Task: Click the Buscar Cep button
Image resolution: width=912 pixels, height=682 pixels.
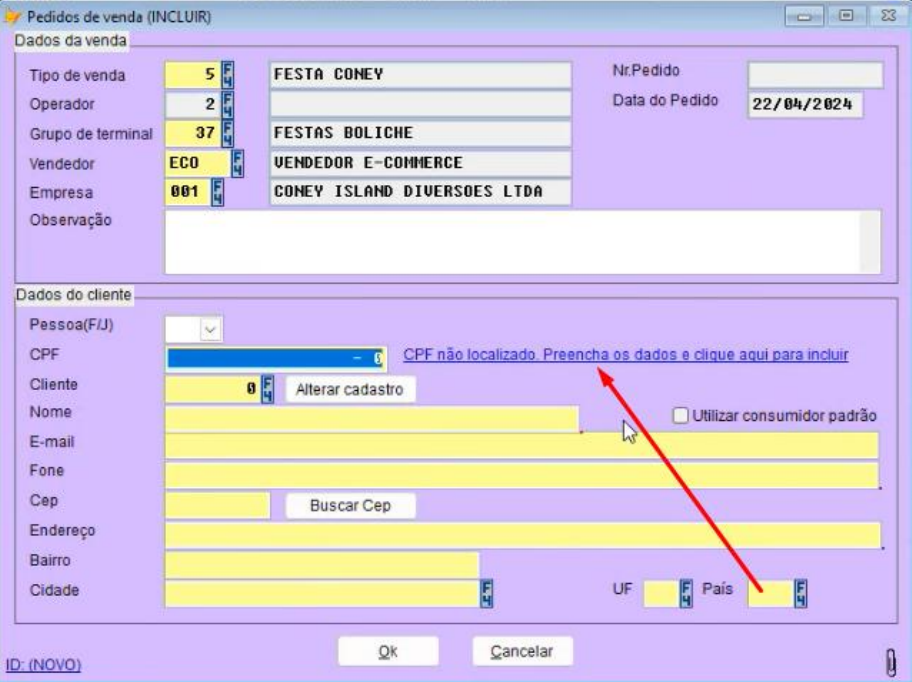Action: point(350,506)
